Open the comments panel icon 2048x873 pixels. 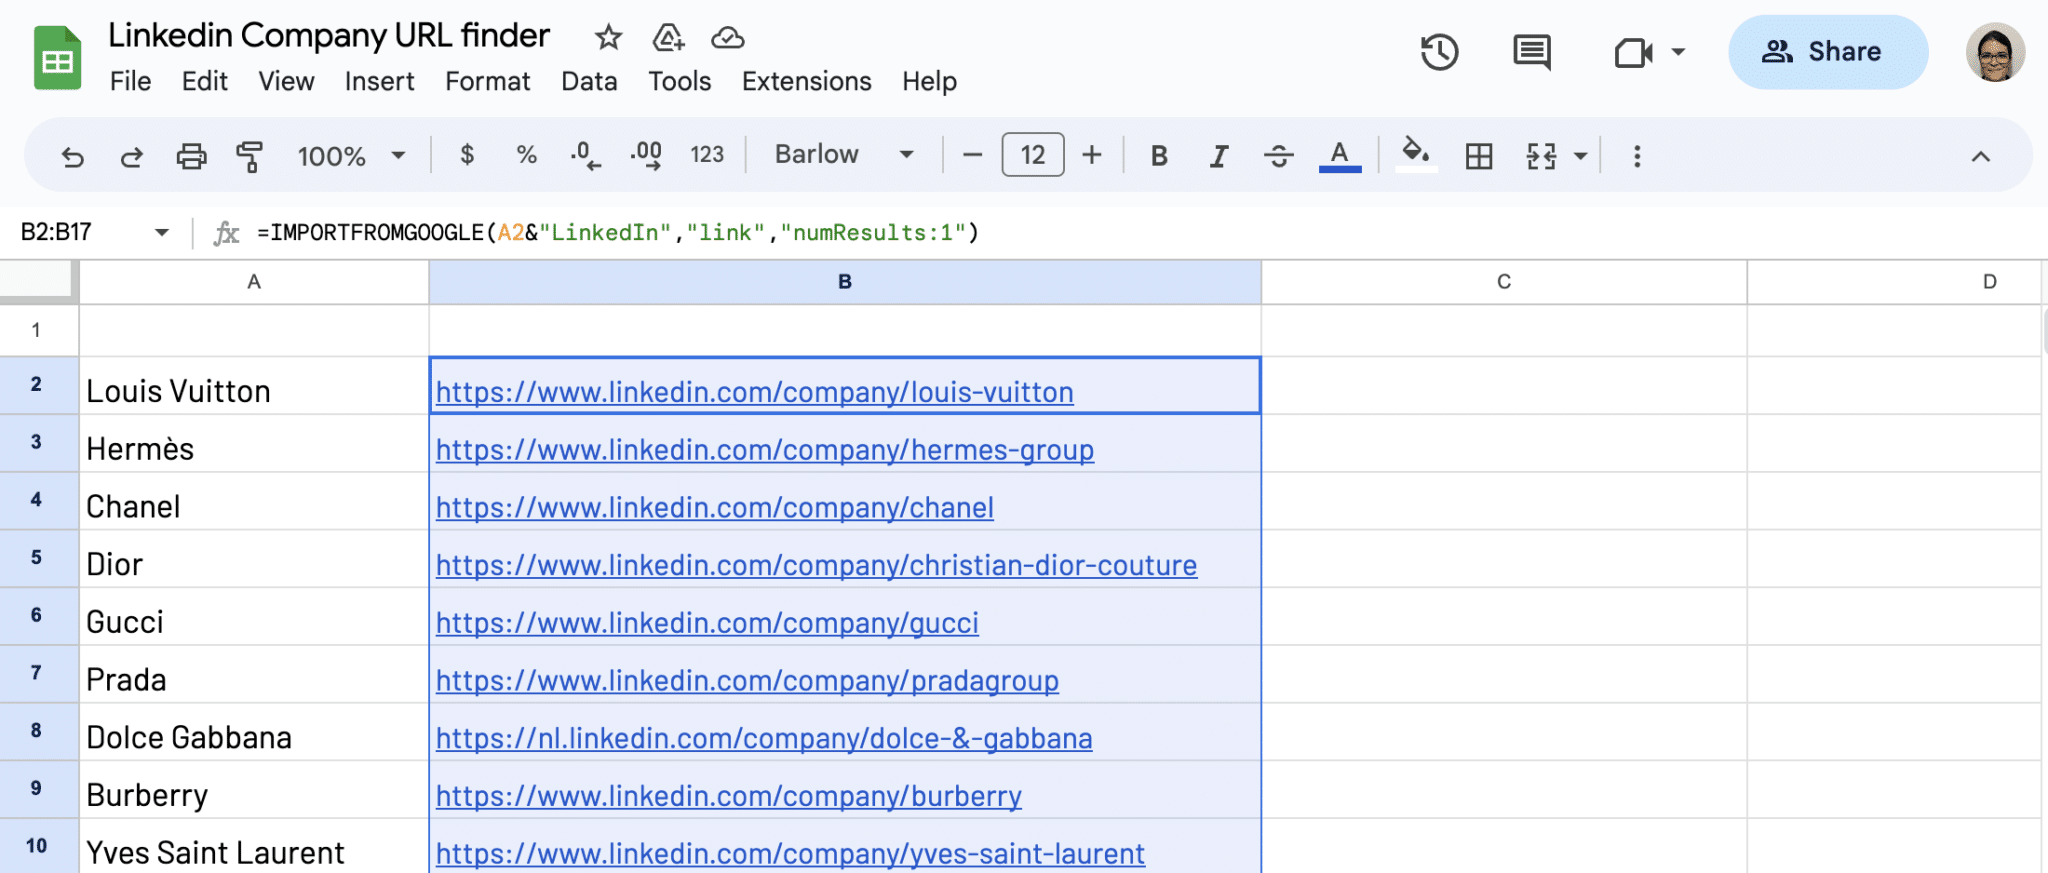click(x=1532, y=52)
